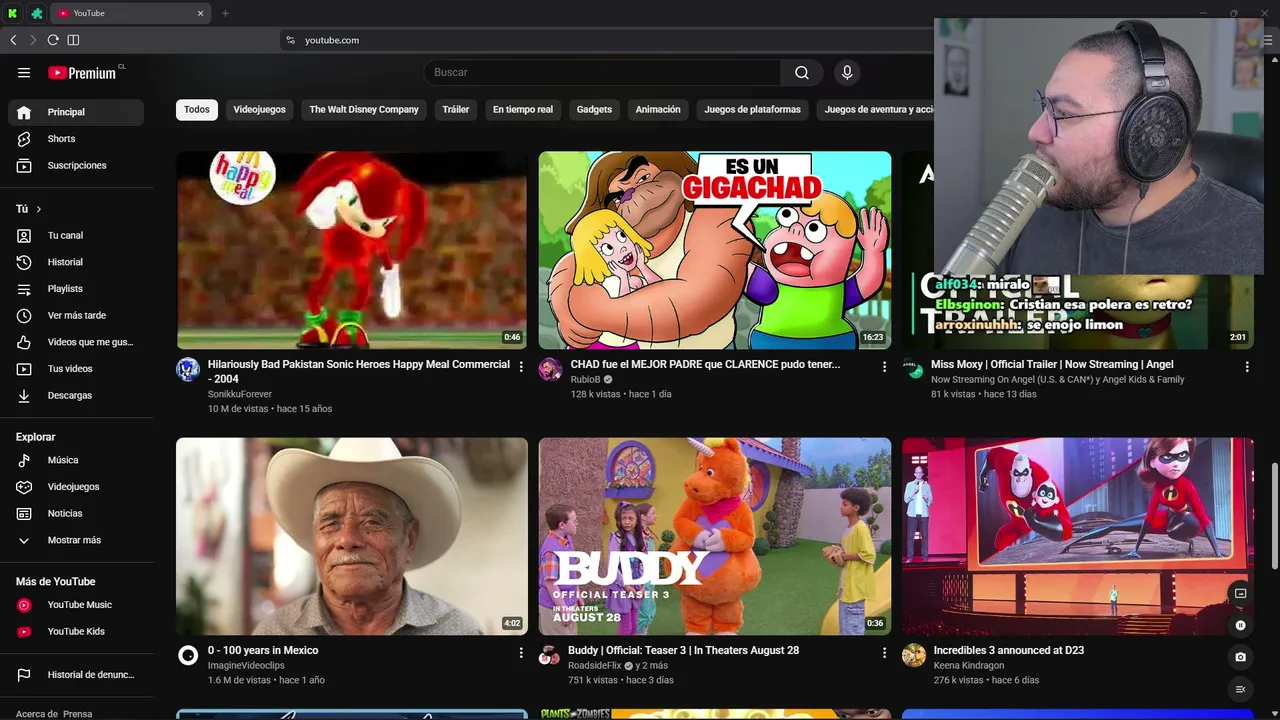Open Historial de denuncias flag item
The height and width of the screenshot is (720, 1280).
76,675
